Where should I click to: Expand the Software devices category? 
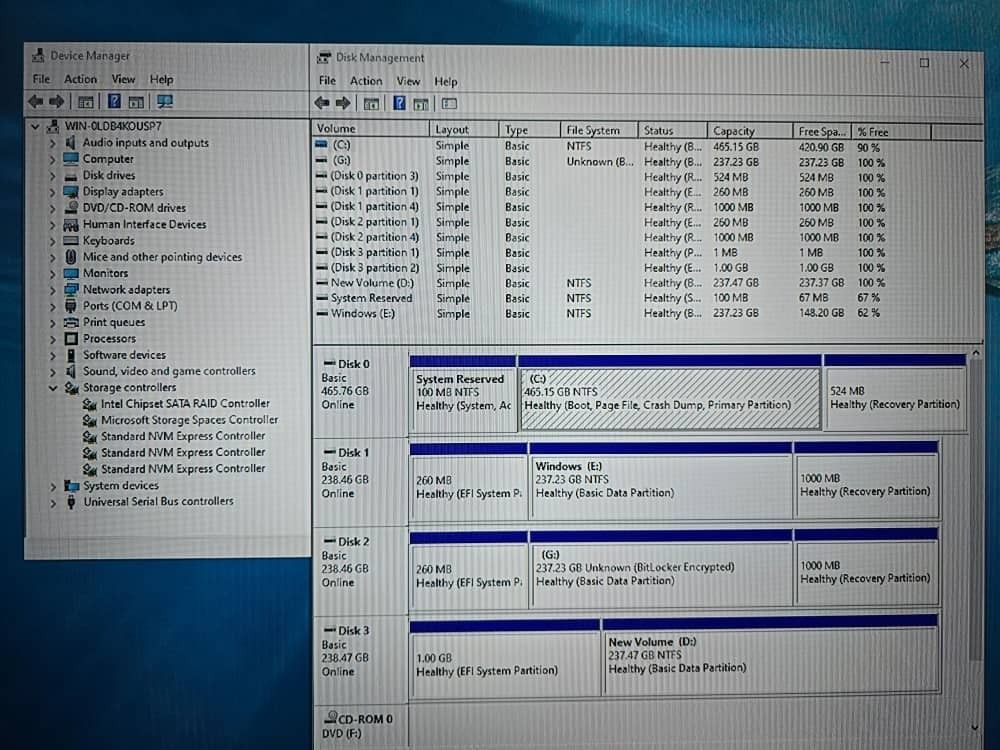coord(53,355)
